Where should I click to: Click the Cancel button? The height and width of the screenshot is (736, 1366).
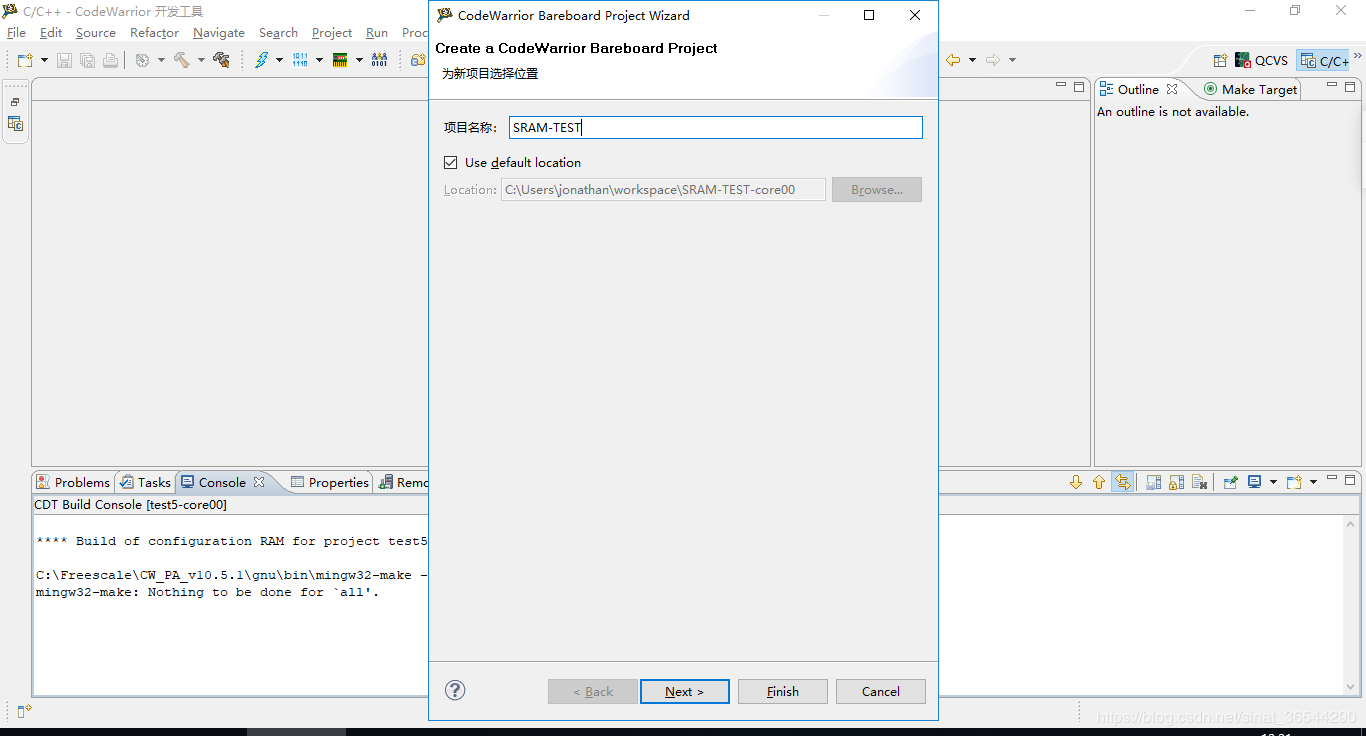[880, 691]
